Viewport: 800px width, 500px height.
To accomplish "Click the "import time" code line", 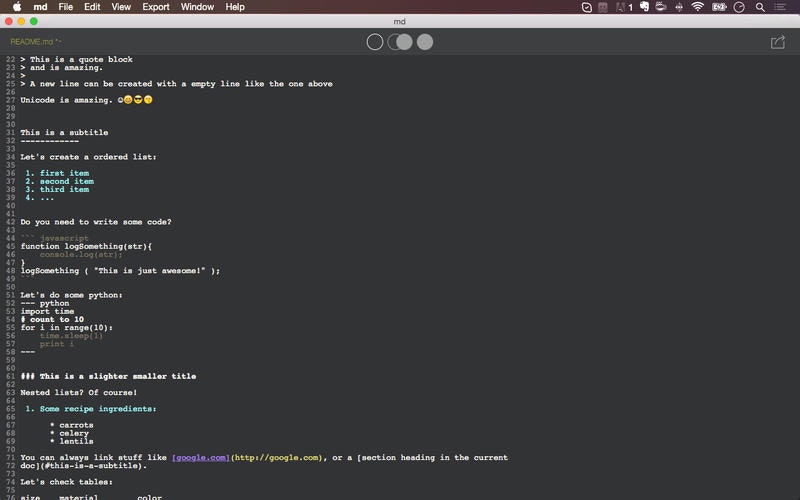I will [47, 311].
